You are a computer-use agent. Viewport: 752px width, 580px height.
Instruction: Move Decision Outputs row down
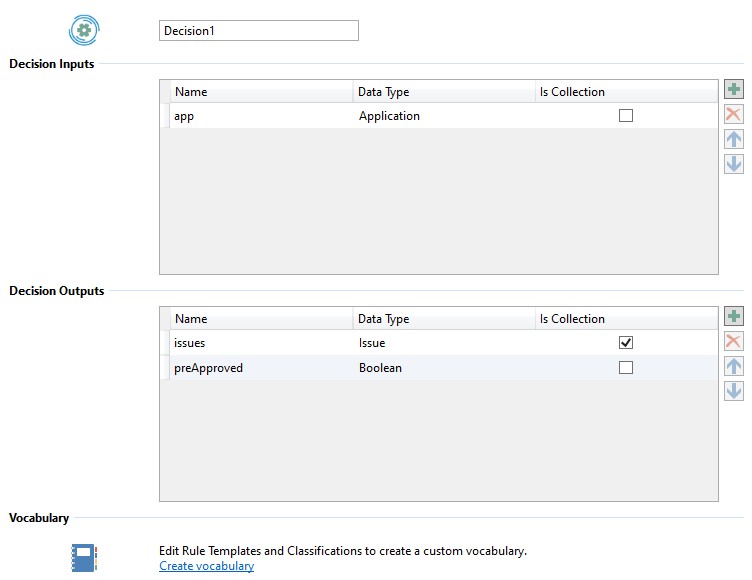point(734,391)
